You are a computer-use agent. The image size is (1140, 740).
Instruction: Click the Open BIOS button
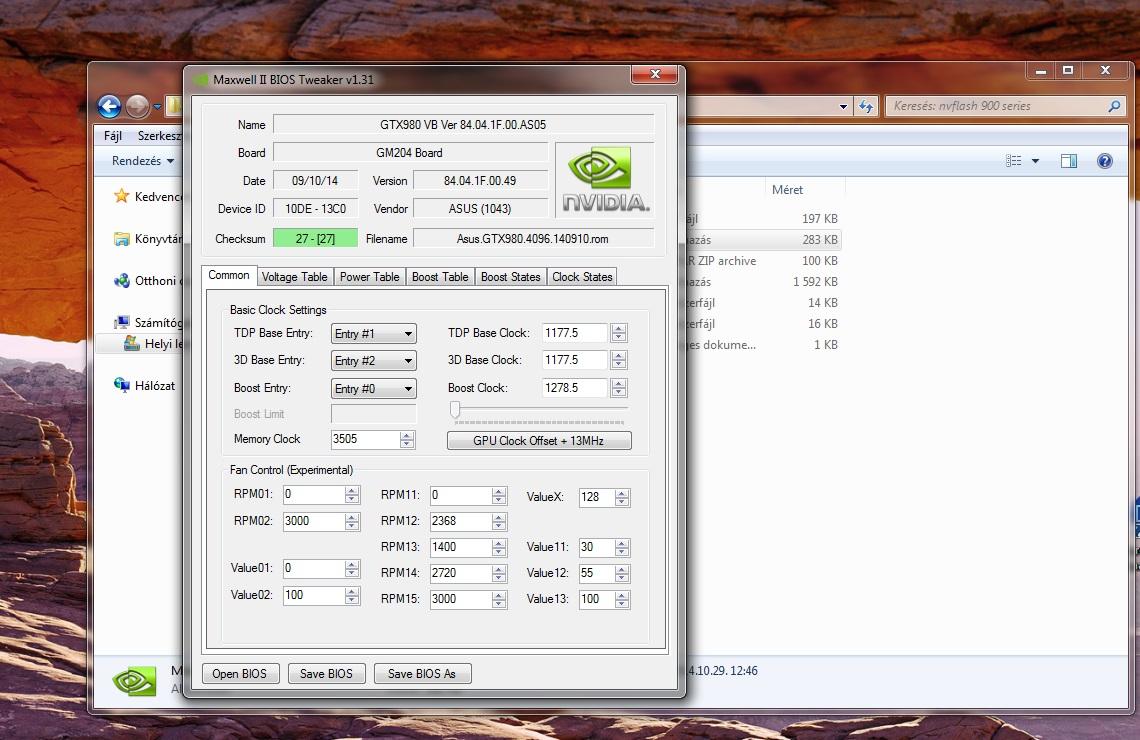(239, 673)
